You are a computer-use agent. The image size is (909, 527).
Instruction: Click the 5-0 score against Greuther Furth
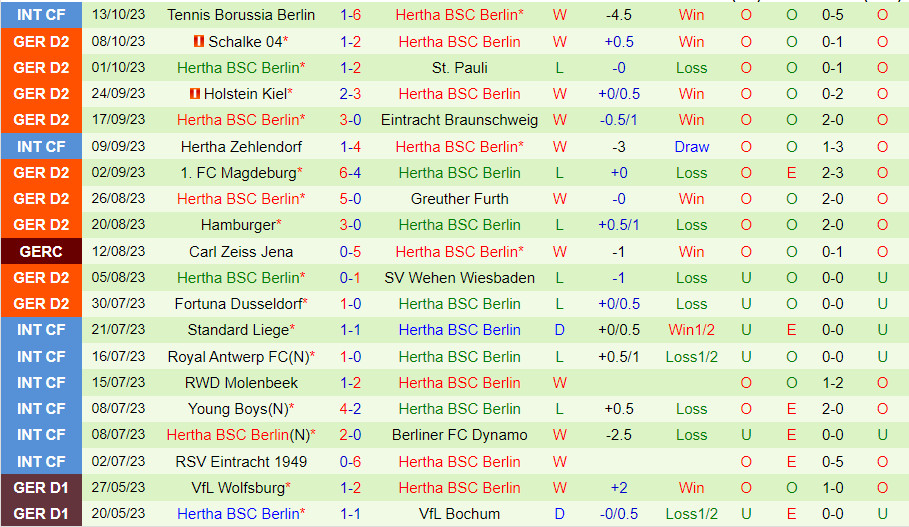click(350, 198)
